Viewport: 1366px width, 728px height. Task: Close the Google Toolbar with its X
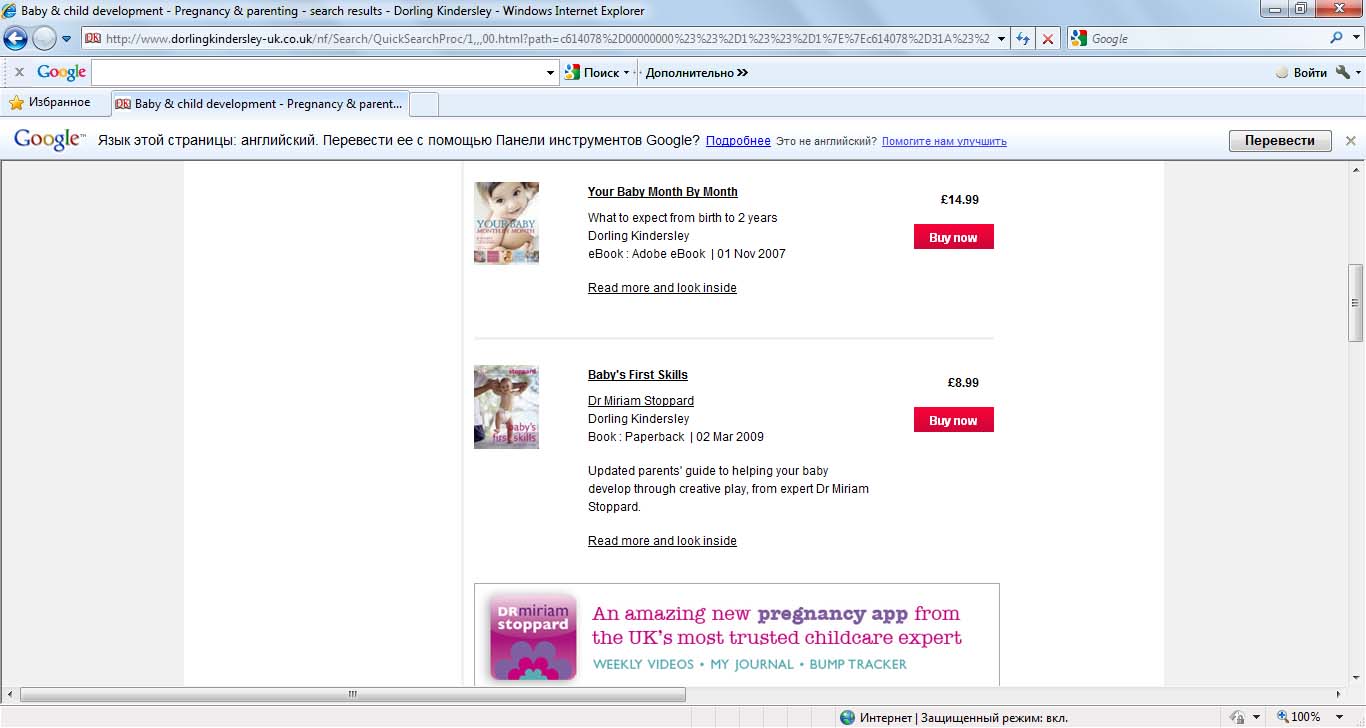19,72
